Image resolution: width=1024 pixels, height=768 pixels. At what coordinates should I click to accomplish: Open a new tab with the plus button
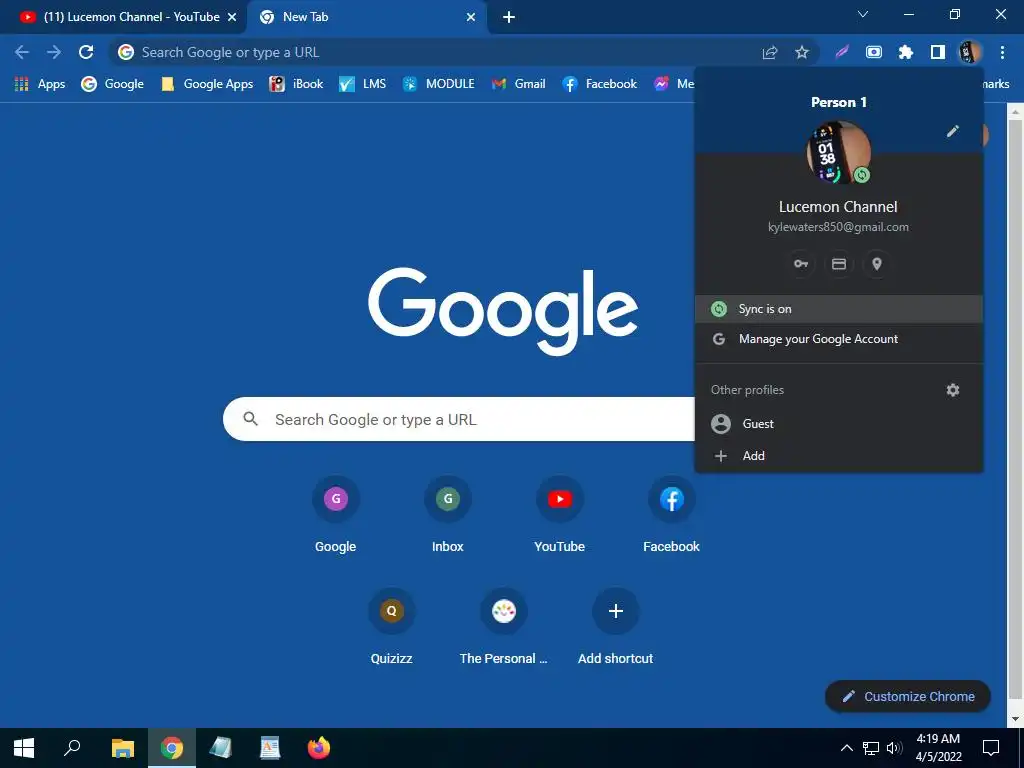point(509,17)
